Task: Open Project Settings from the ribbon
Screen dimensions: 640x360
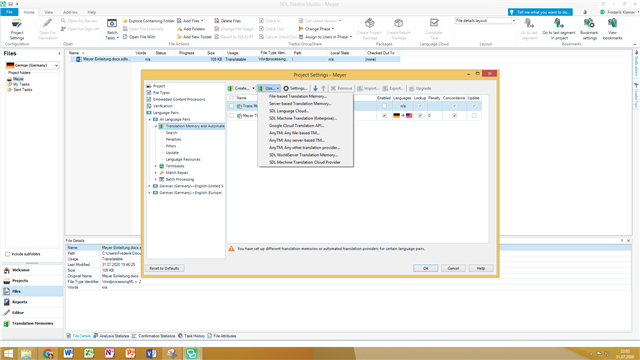Action: coord(17,29)
